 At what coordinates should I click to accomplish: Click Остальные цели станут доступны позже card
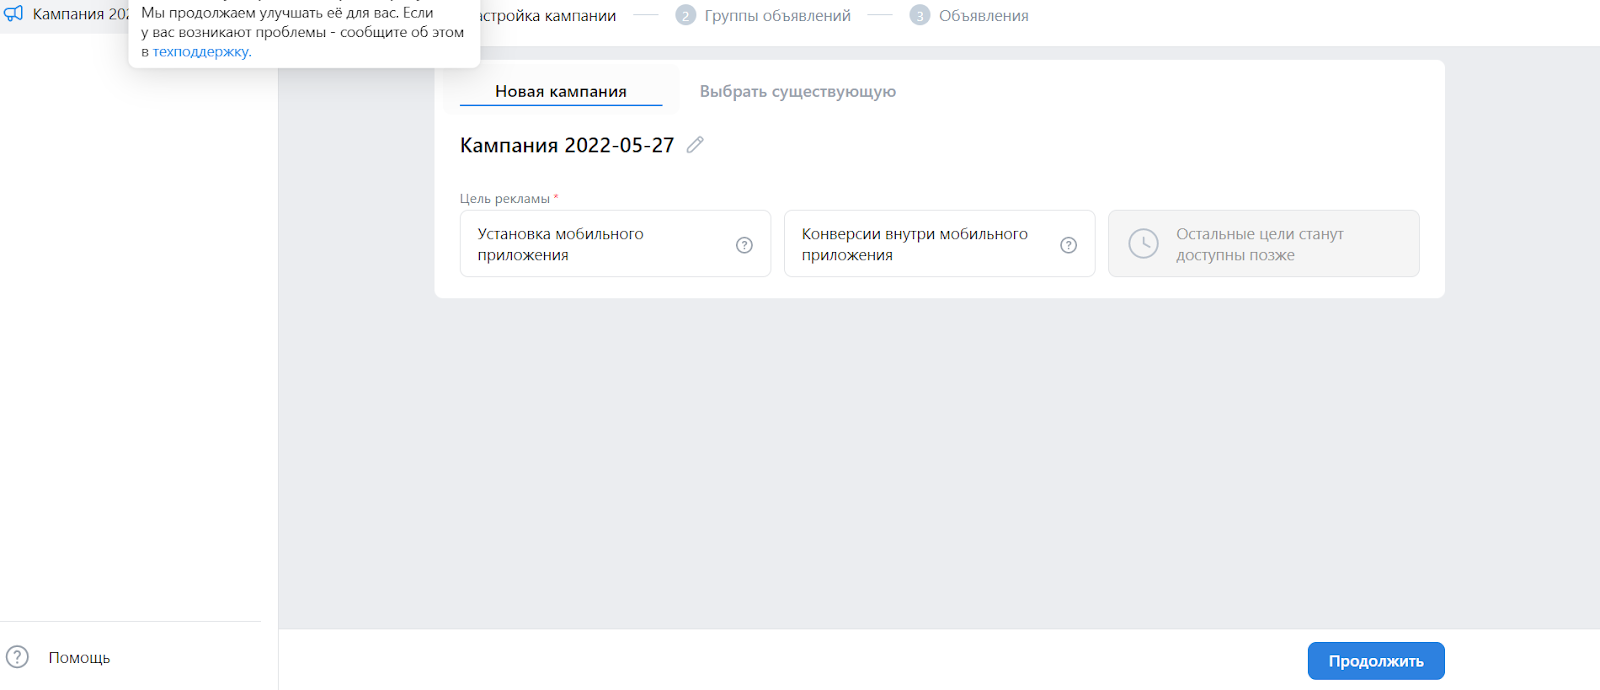[x=1263, y=243]
